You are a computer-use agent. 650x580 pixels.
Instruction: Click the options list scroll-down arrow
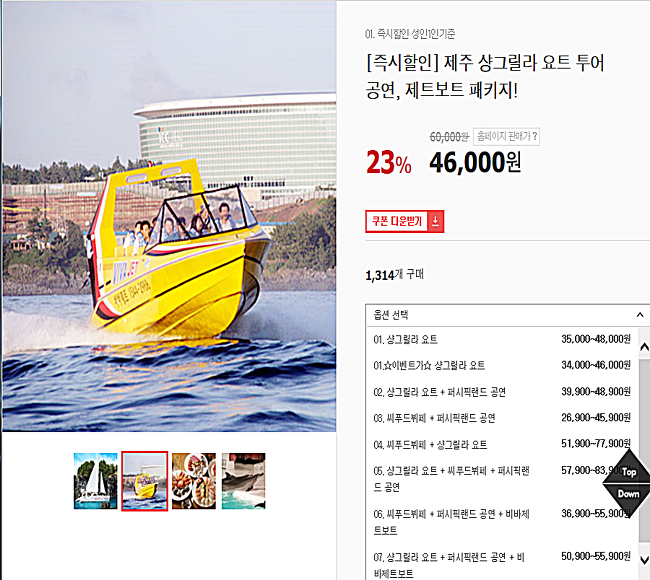coord(644,560)
